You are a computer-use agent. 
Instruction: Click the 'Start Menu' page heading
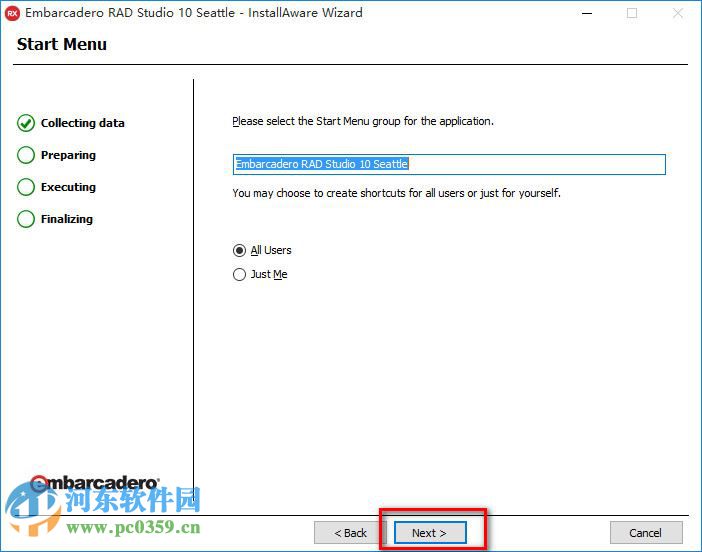pyautogui.click(x=62, y=44)
